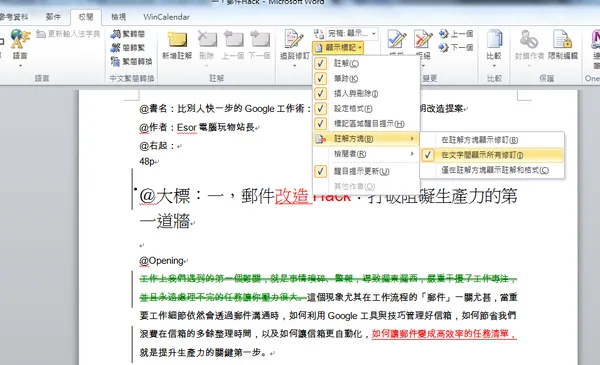
Task: Click the 語言 language globe icon
Action: point(20,45)
